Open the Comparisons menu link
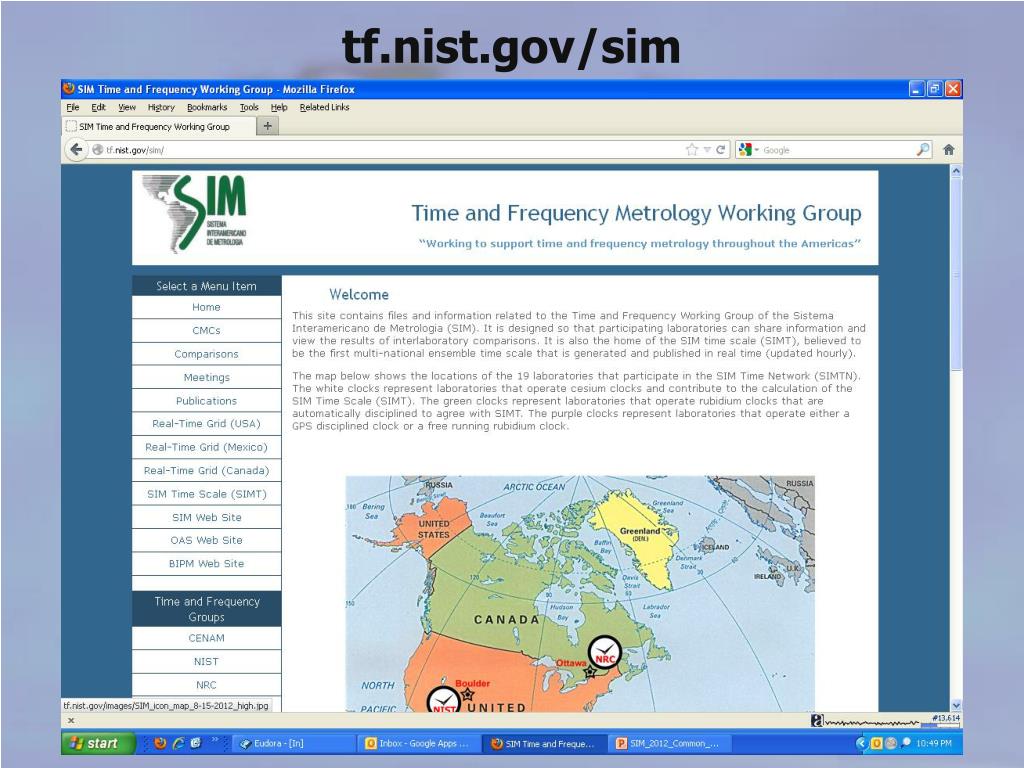 point(206,354)
